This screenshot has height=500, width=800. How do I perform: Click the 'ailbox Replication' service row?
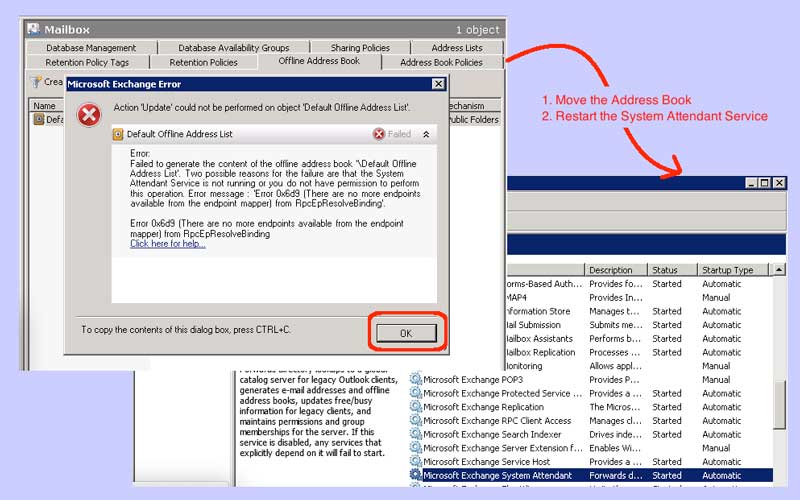coord(639,353)
